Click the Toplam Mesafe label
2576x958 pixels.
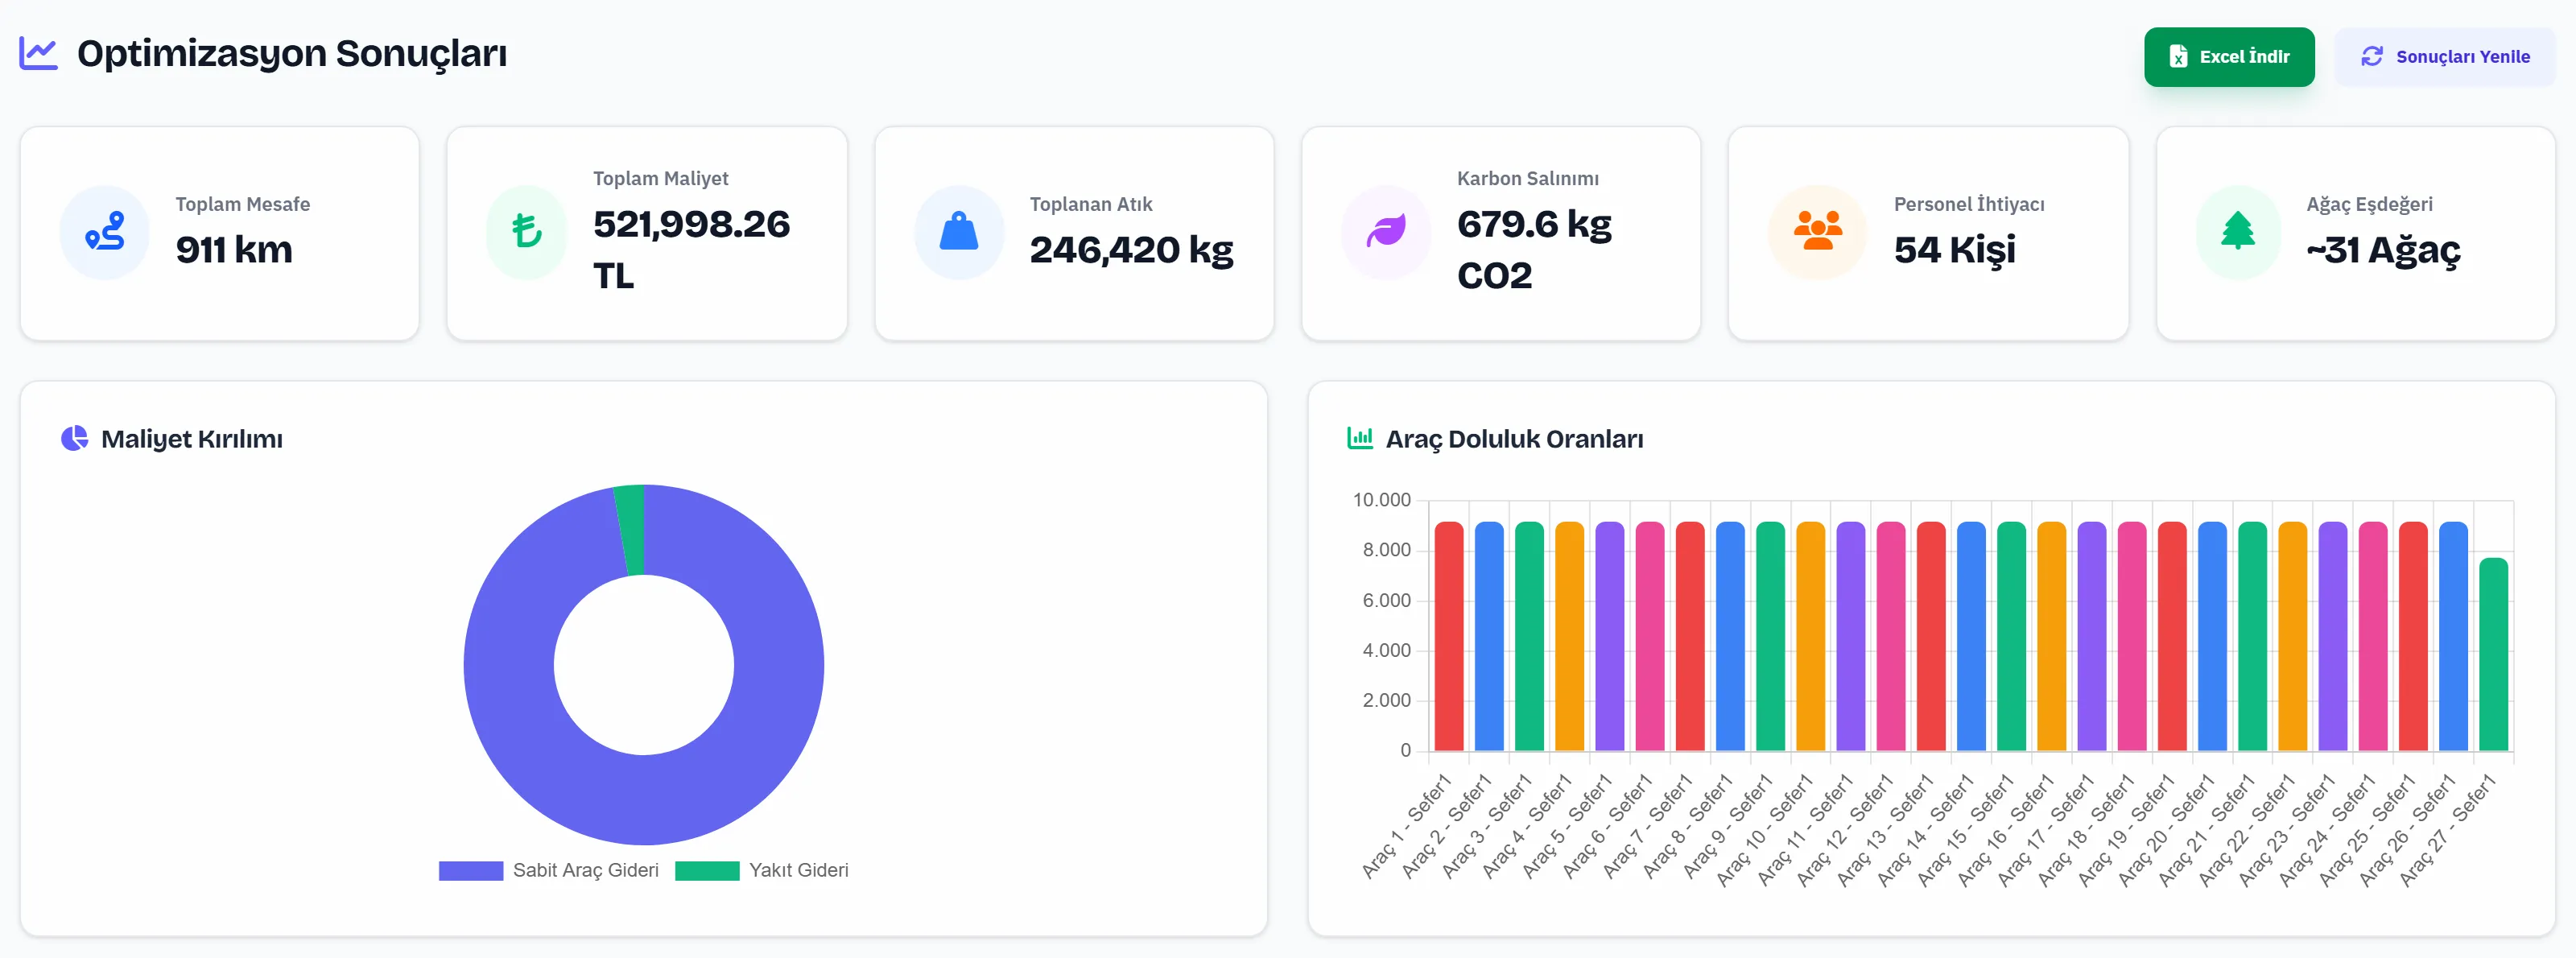(242, 204)
